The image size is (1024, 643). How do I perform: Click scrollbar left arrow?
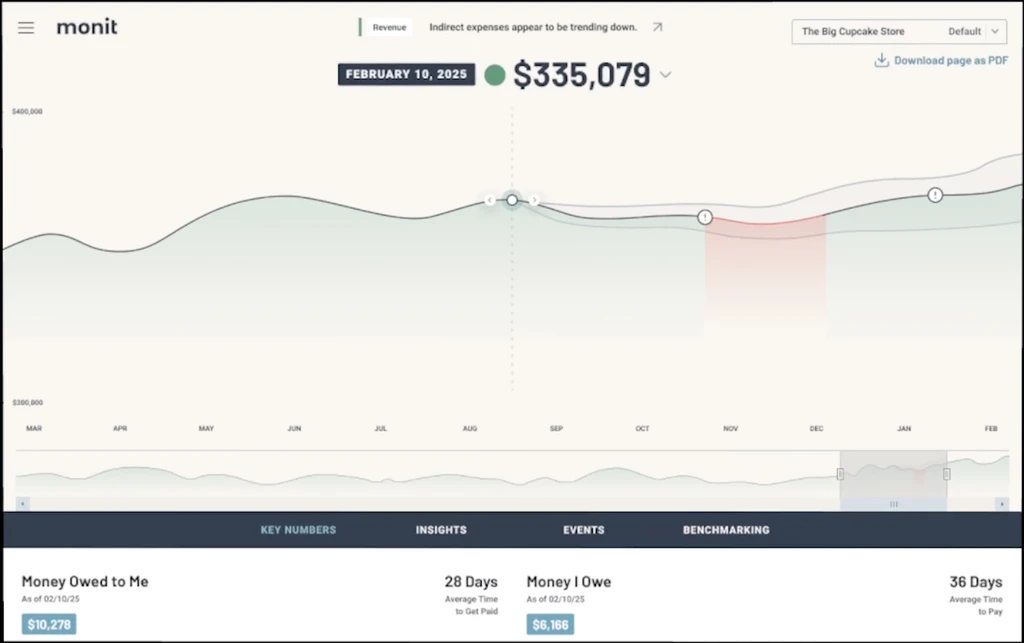tap(23, 504)
